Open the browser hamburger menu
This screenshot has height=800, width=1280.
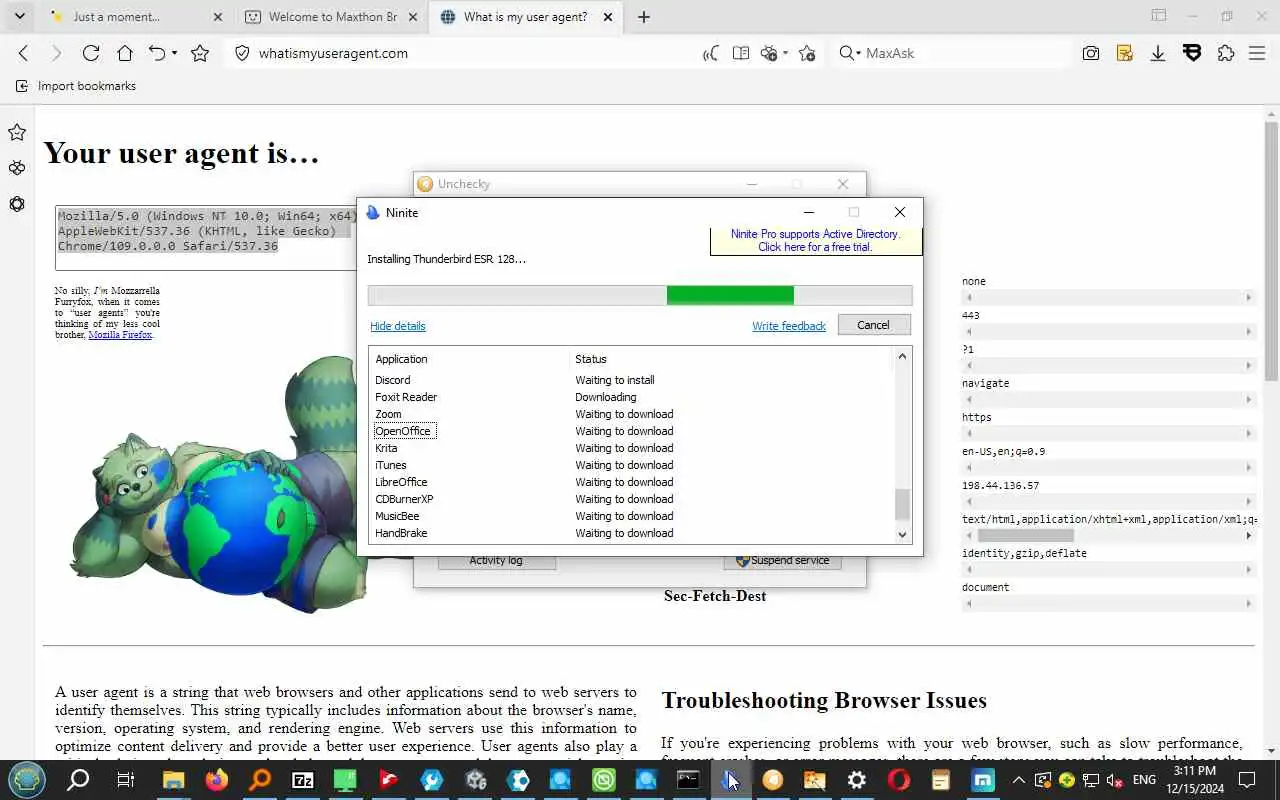[x=1257, y=53]
